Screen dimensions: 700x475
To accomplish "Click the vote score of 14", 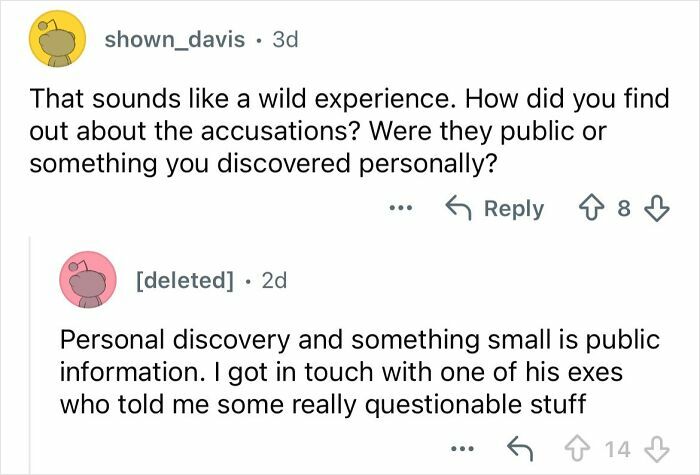I will [x=617, y=447].
